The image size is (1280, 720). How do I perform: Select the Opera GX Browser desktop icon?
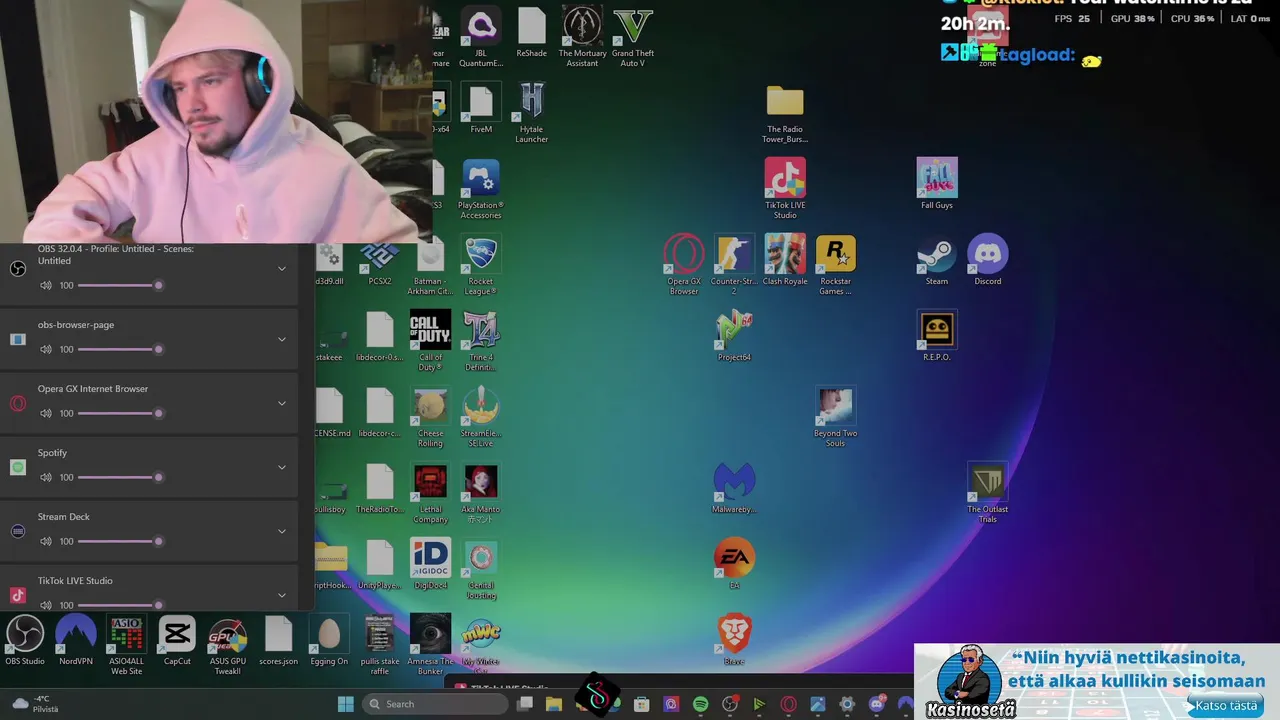[x=684, y=265]
